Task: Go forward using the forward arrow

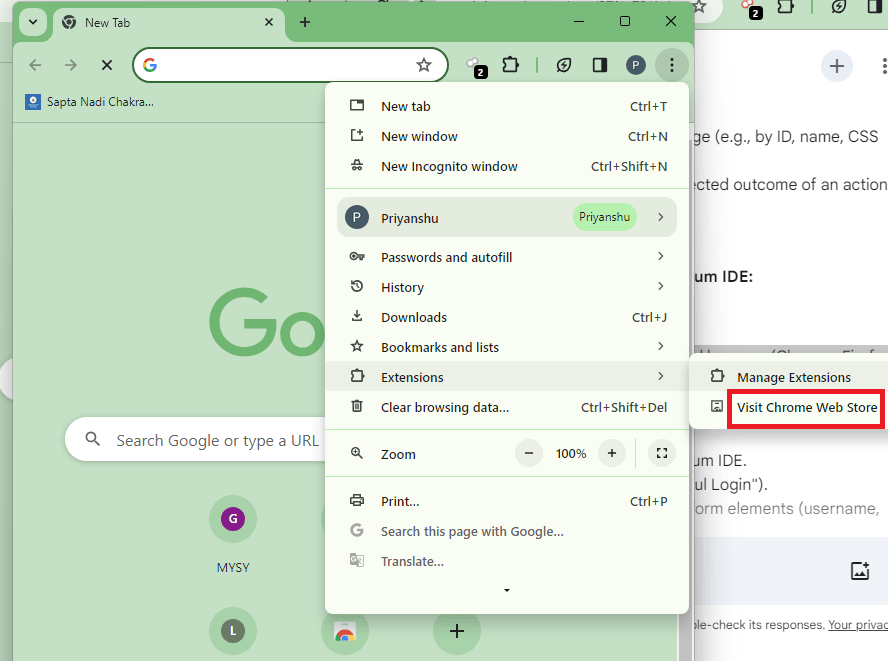Action: point(71,65)
